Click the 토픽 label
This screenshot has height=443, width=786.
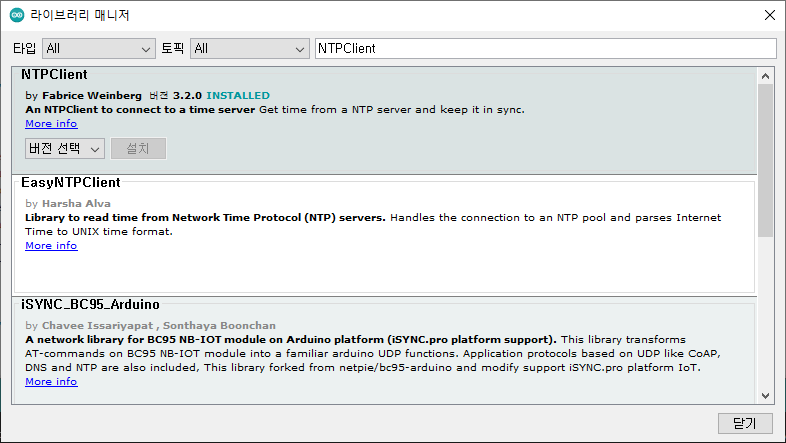(172, 49)
